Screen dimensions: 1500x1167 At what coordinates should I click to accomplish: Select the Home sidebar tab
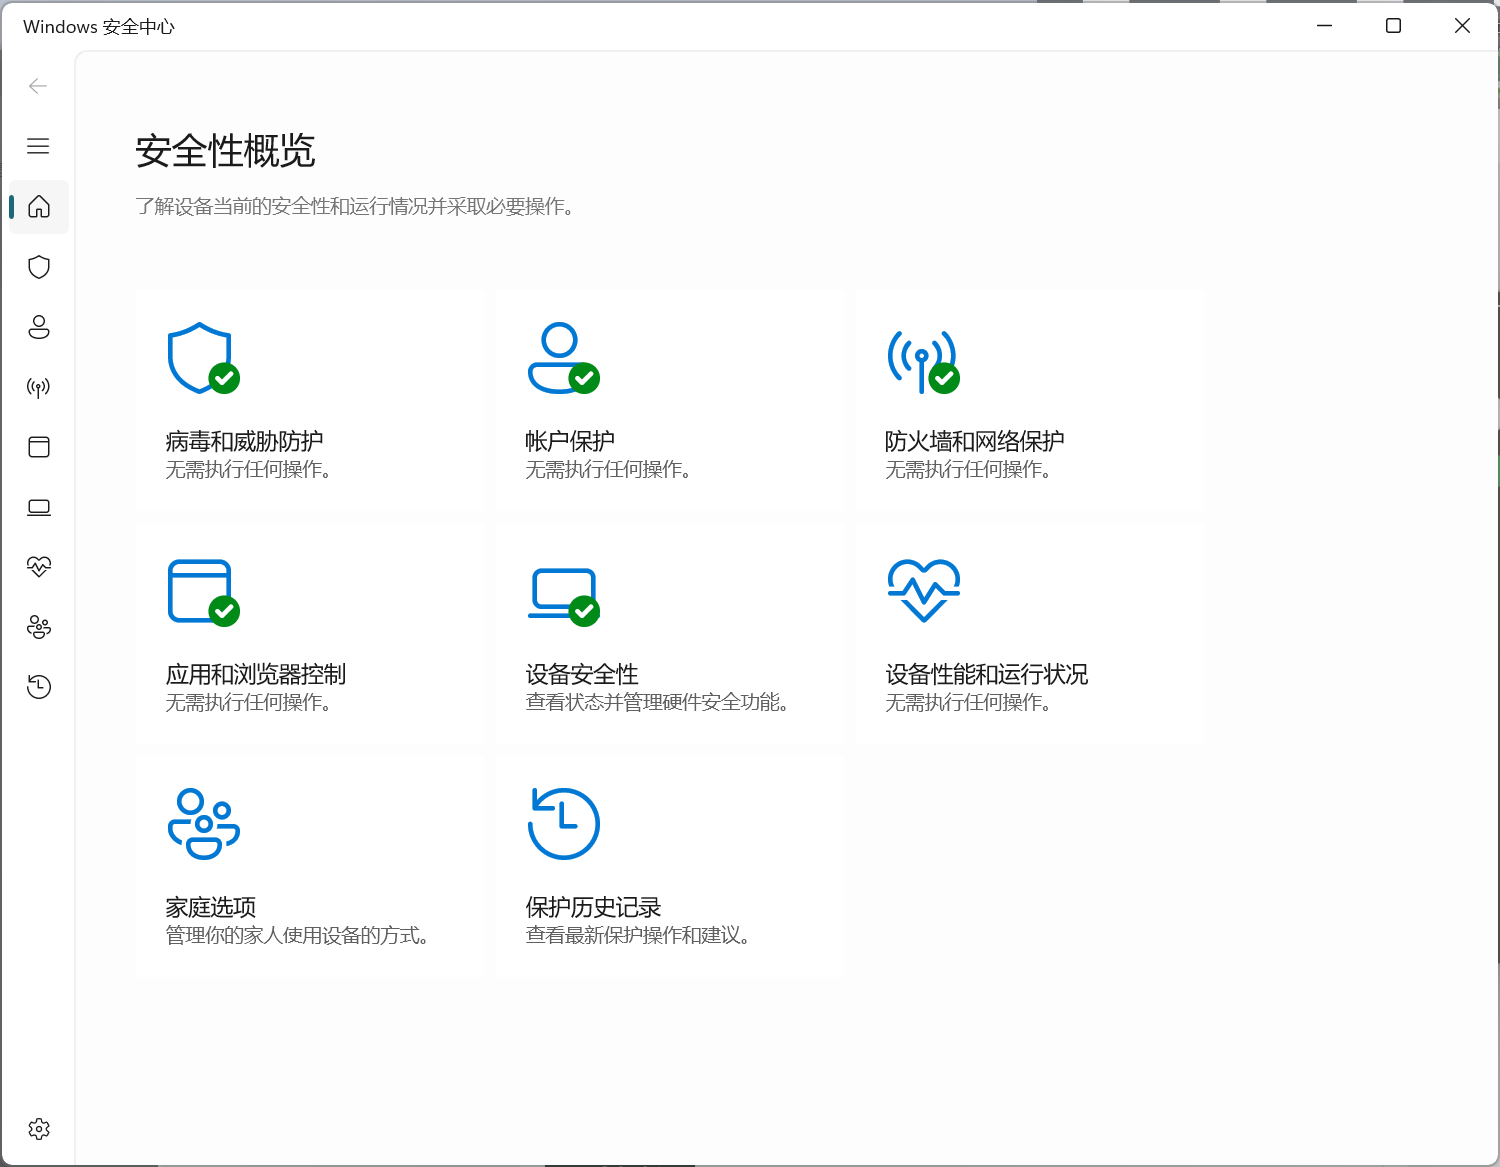39,207
